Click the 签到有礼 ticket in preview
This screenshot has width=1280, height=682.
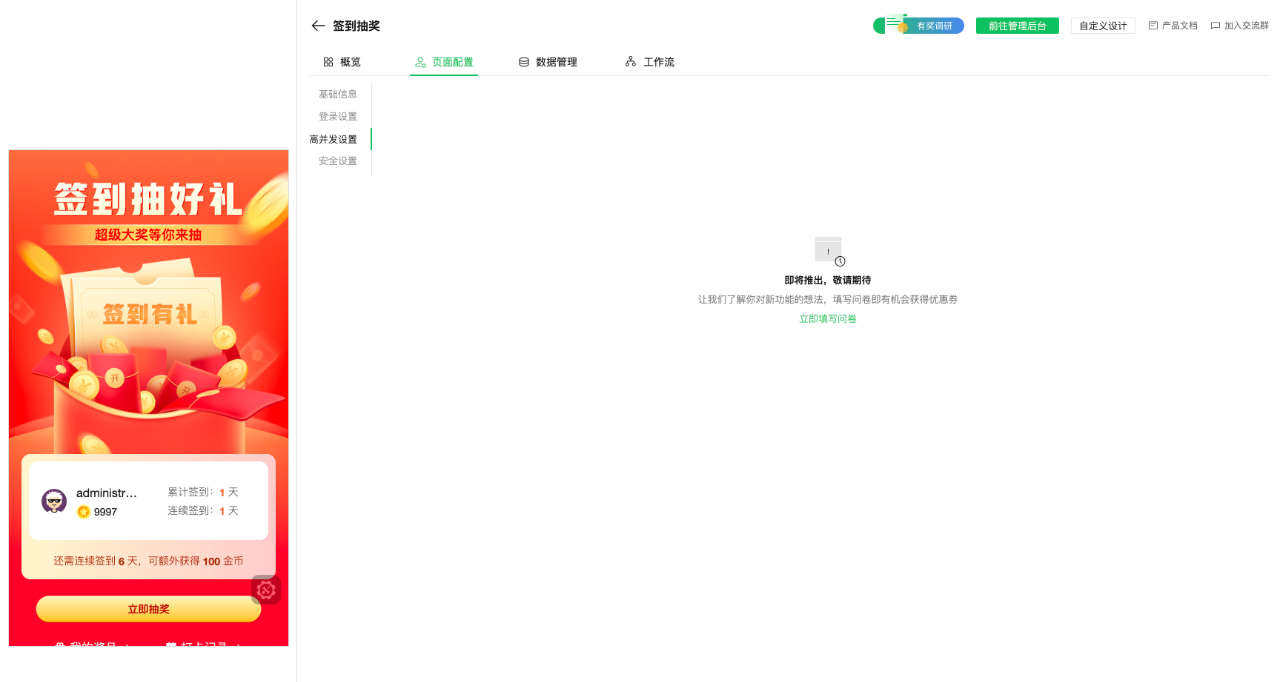pyautogui.click(x=149, y=313)
